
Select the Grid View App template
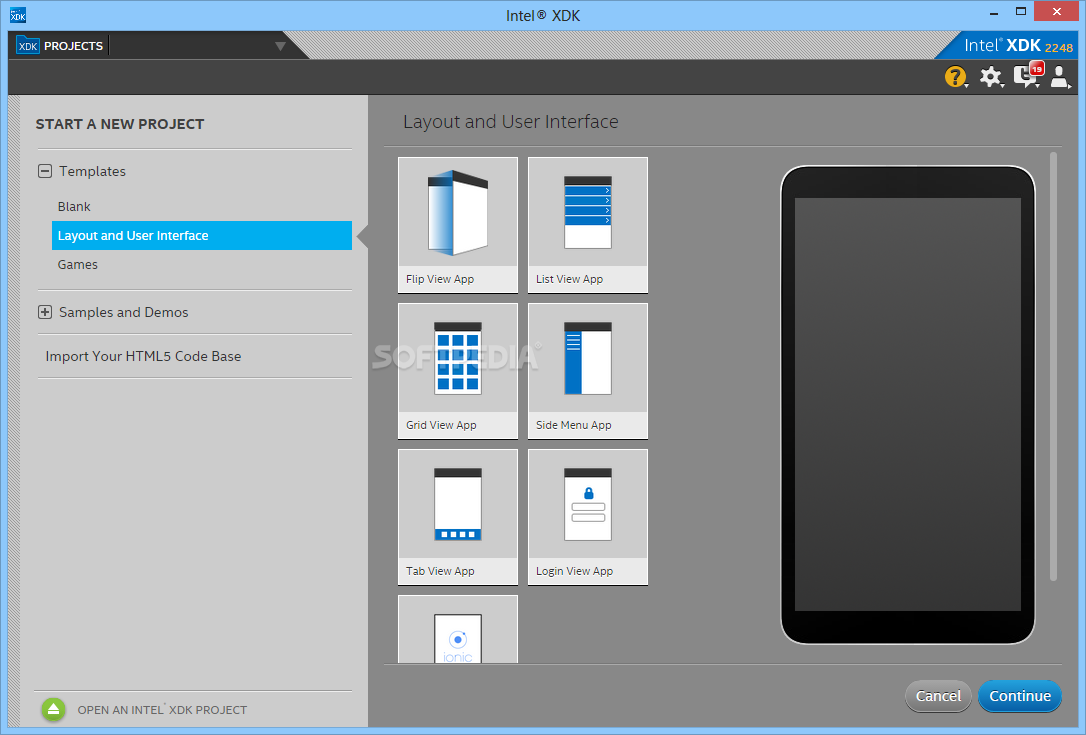point(458,371)
